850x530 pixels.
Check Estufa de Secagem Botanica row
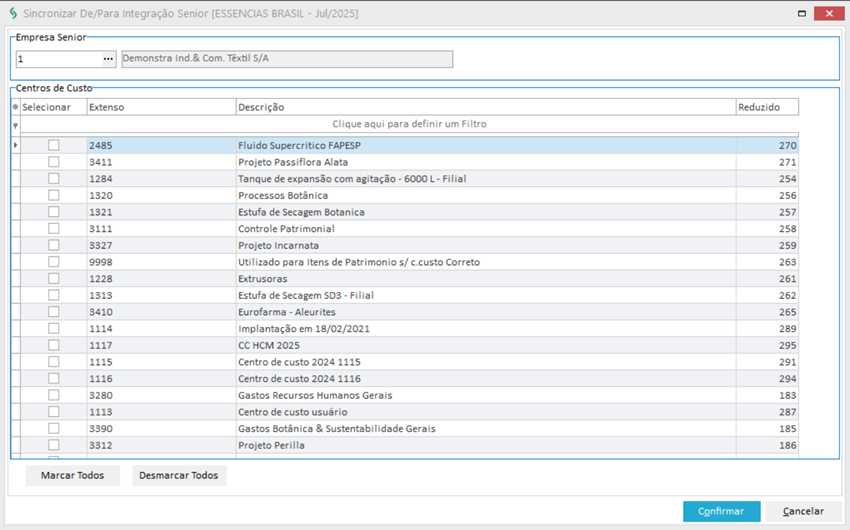tap(54, 212)
